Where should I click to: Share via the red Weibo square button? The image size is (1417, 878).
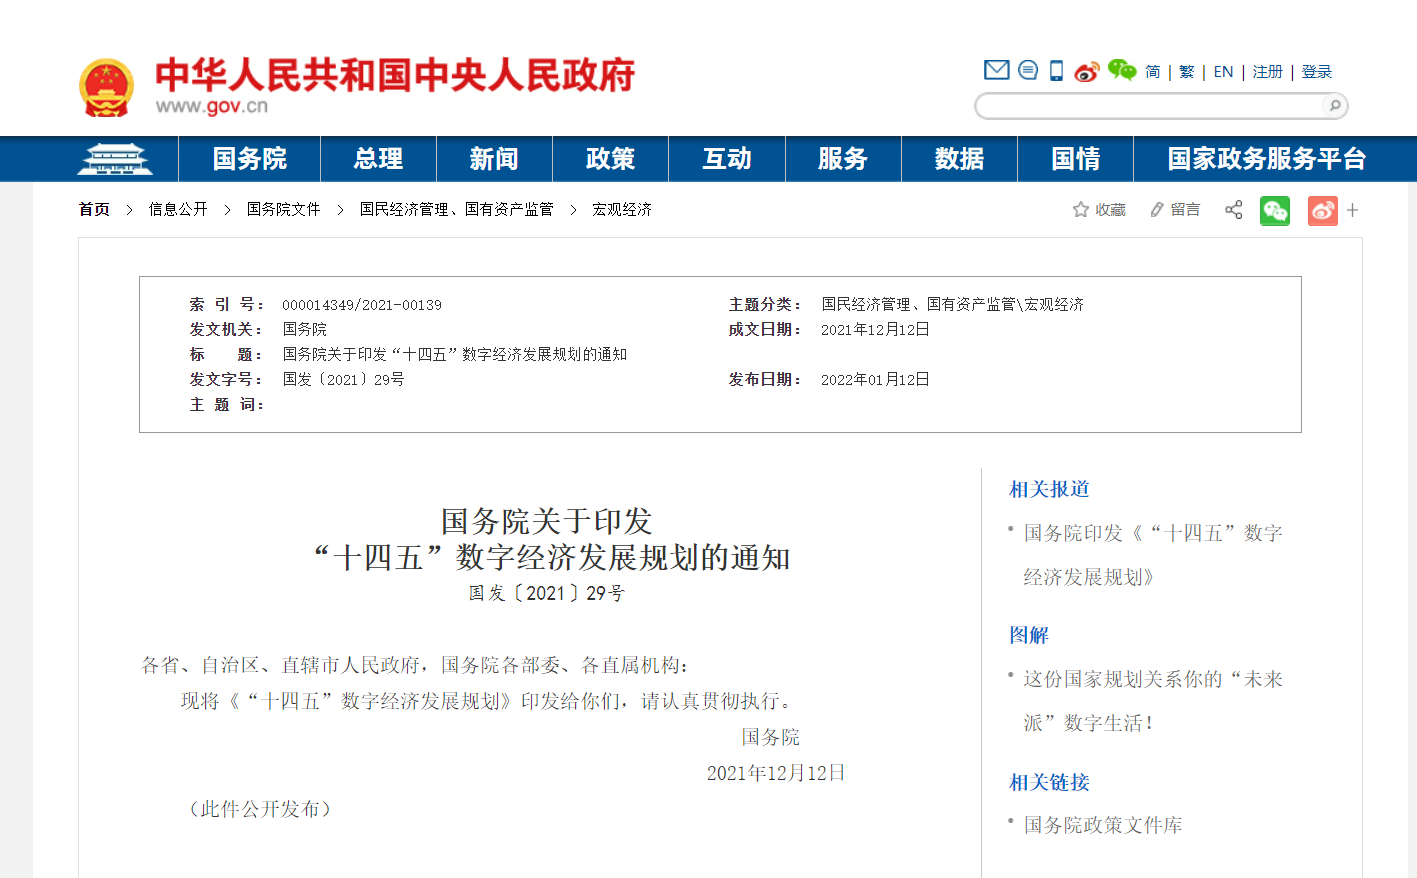click(1322, 210)
